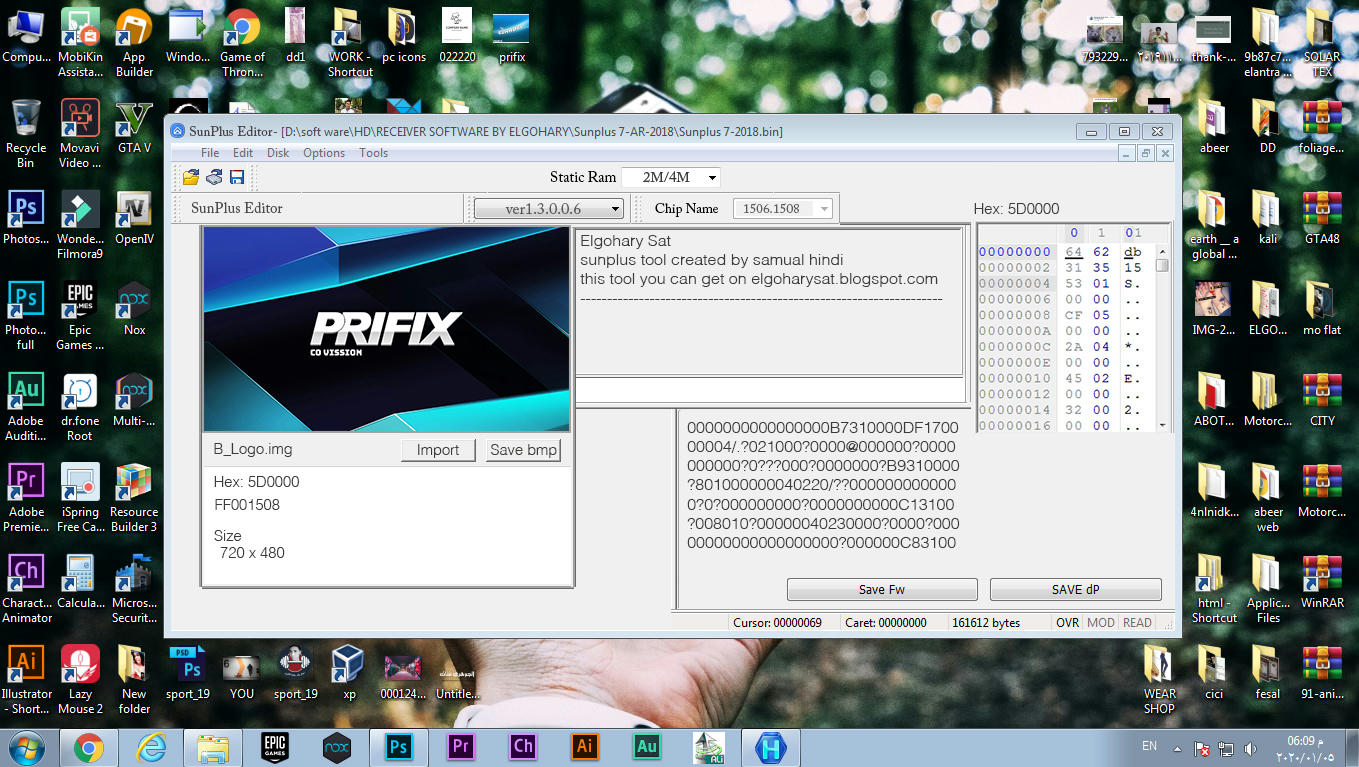Click the FF001508 value text

point(247,505)
